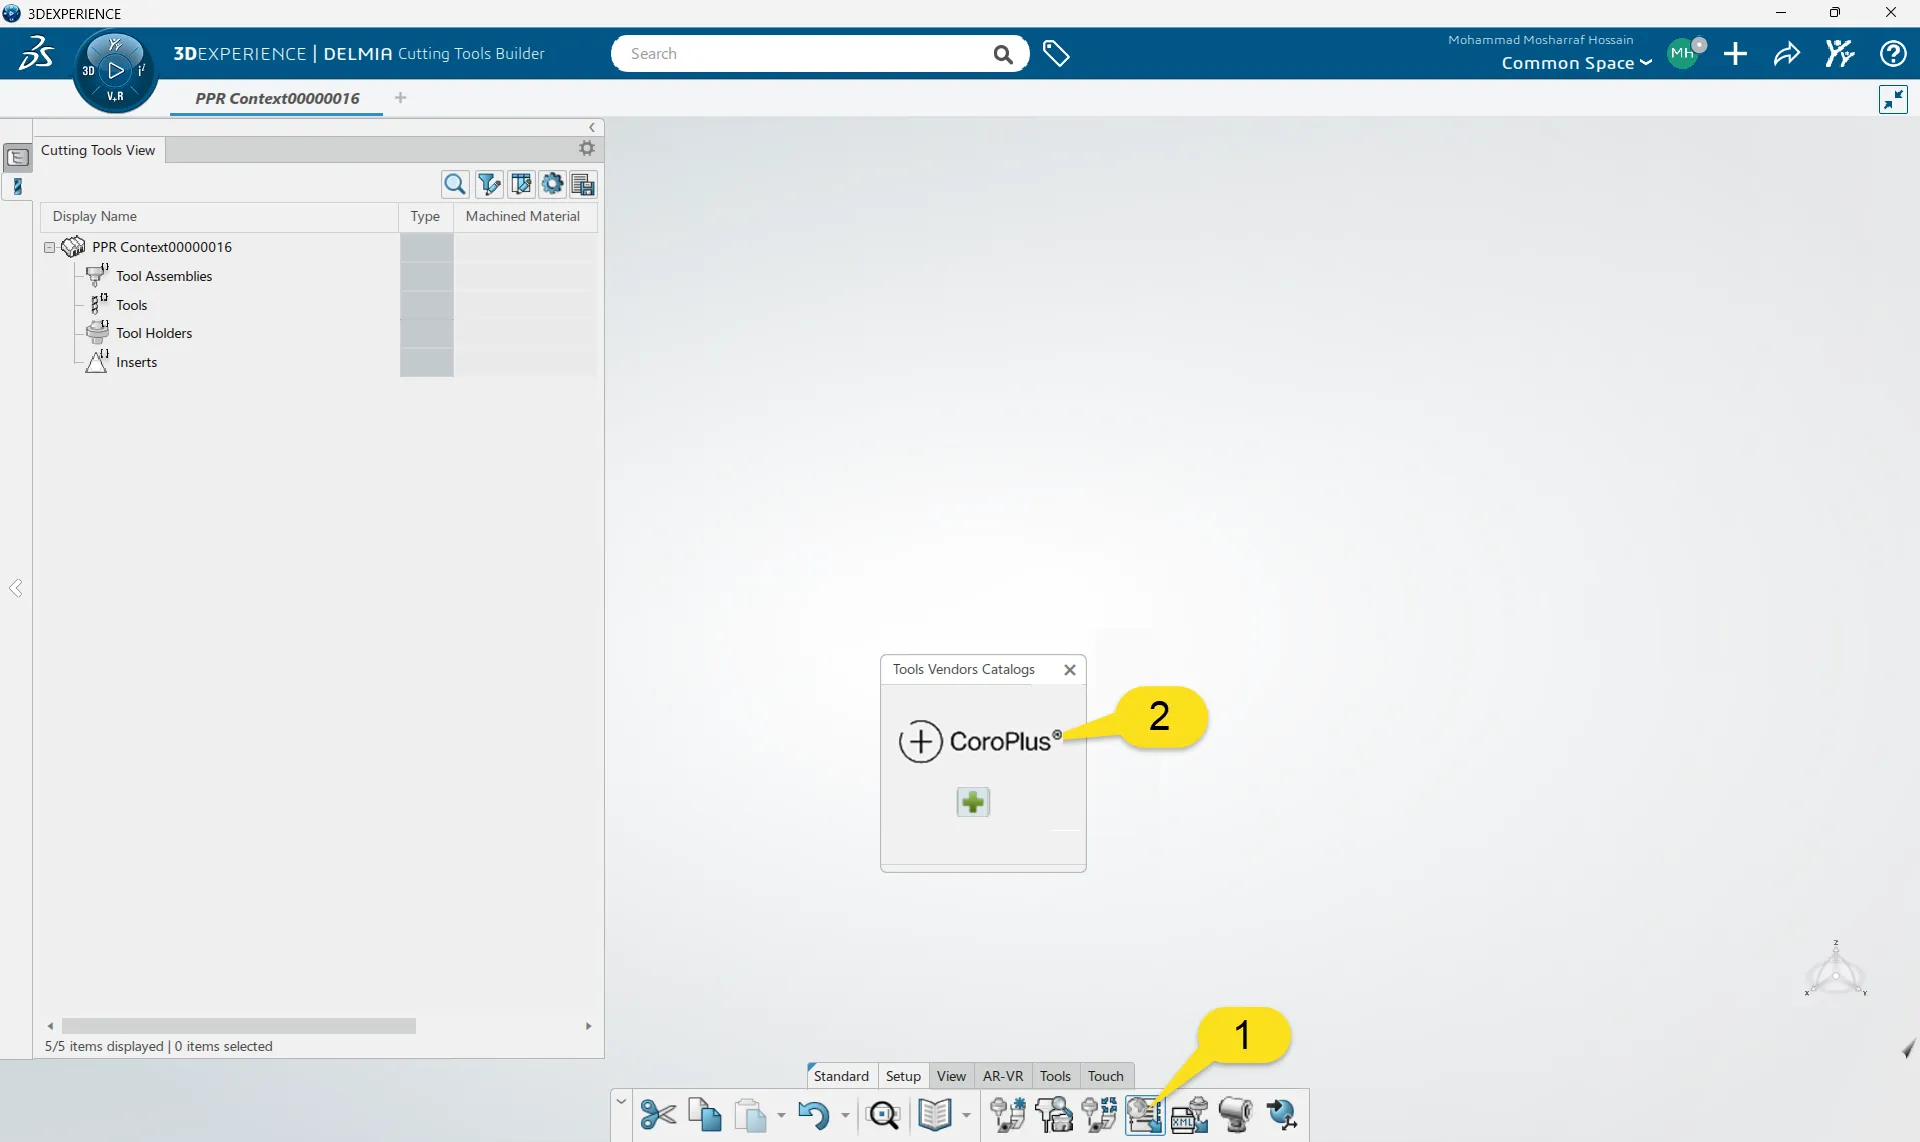Open the undo history dropdown arrow
The width and height of the screenshot is (1920, 1142).
point(845,1115)
